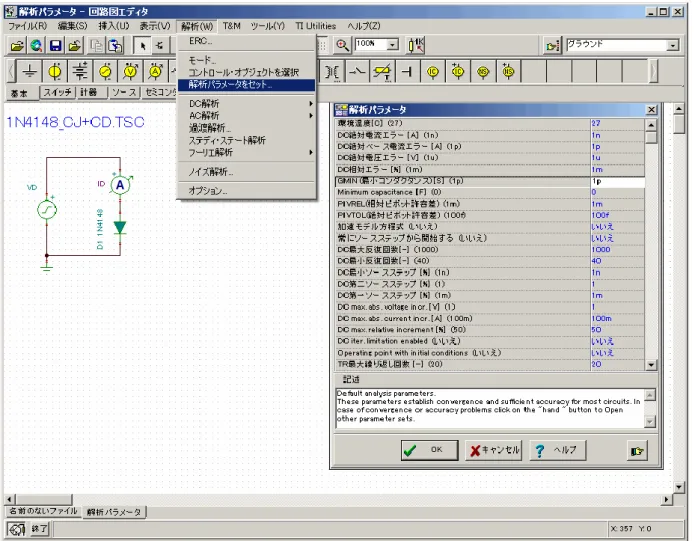Switch to the ソース component tab
Viewport: 695px width, 541px height.
pos(124,92)
